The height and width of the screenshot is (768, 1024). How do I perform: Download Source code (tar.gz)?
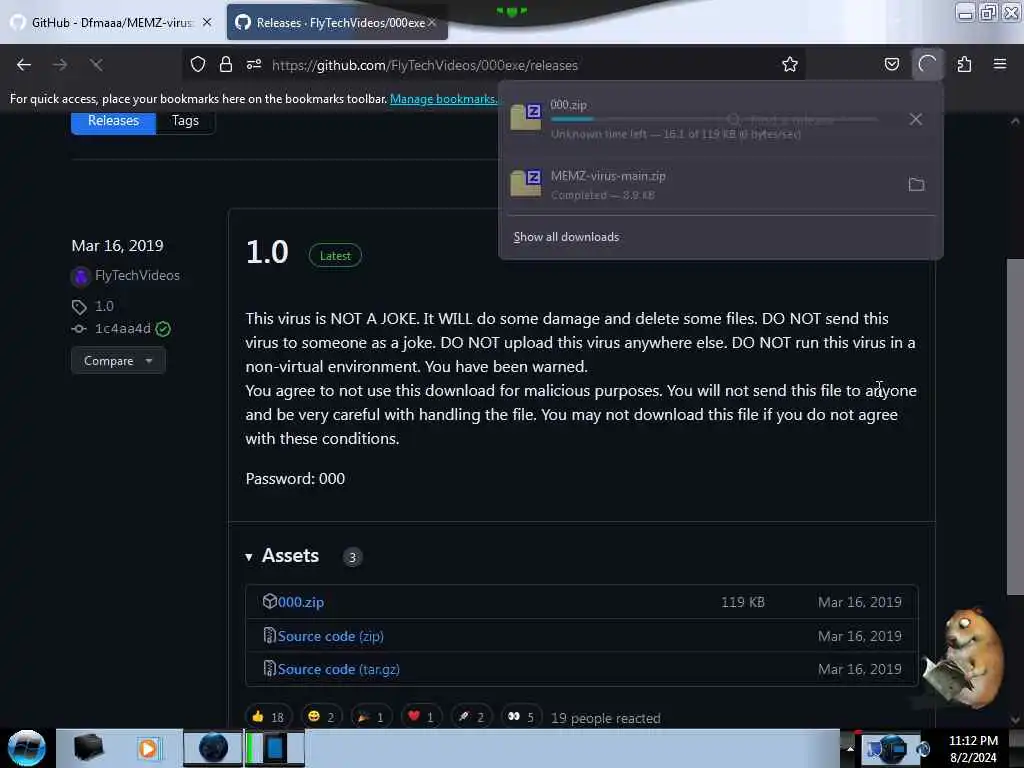pyautogui.click(x=338, y=669)
